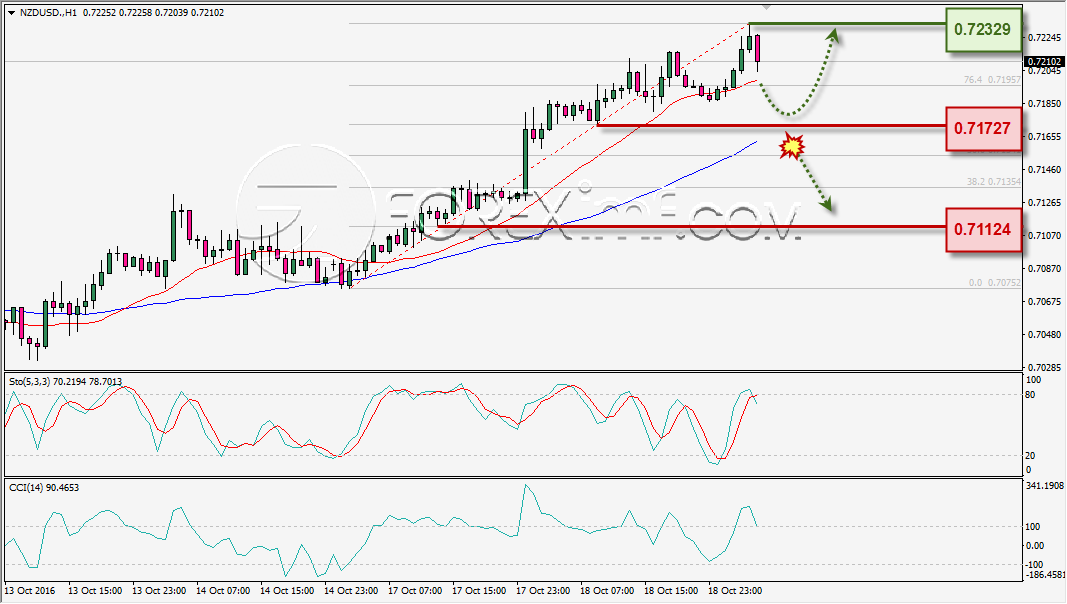Select the OHLC close value 0.72102 in header
The width and height of the screenshot is (1067, 604).
coord(206,13)
